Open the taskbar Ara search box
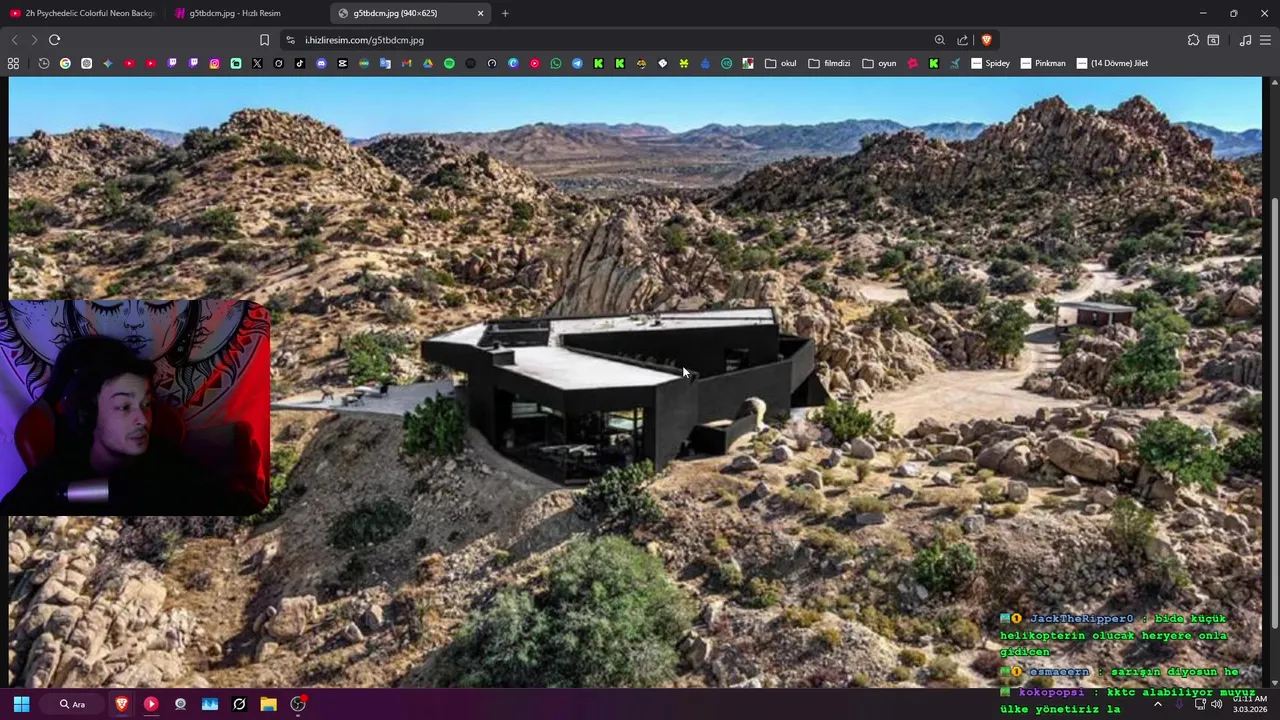The height and width of the screenshot is (720, 1280). (72, 704)
